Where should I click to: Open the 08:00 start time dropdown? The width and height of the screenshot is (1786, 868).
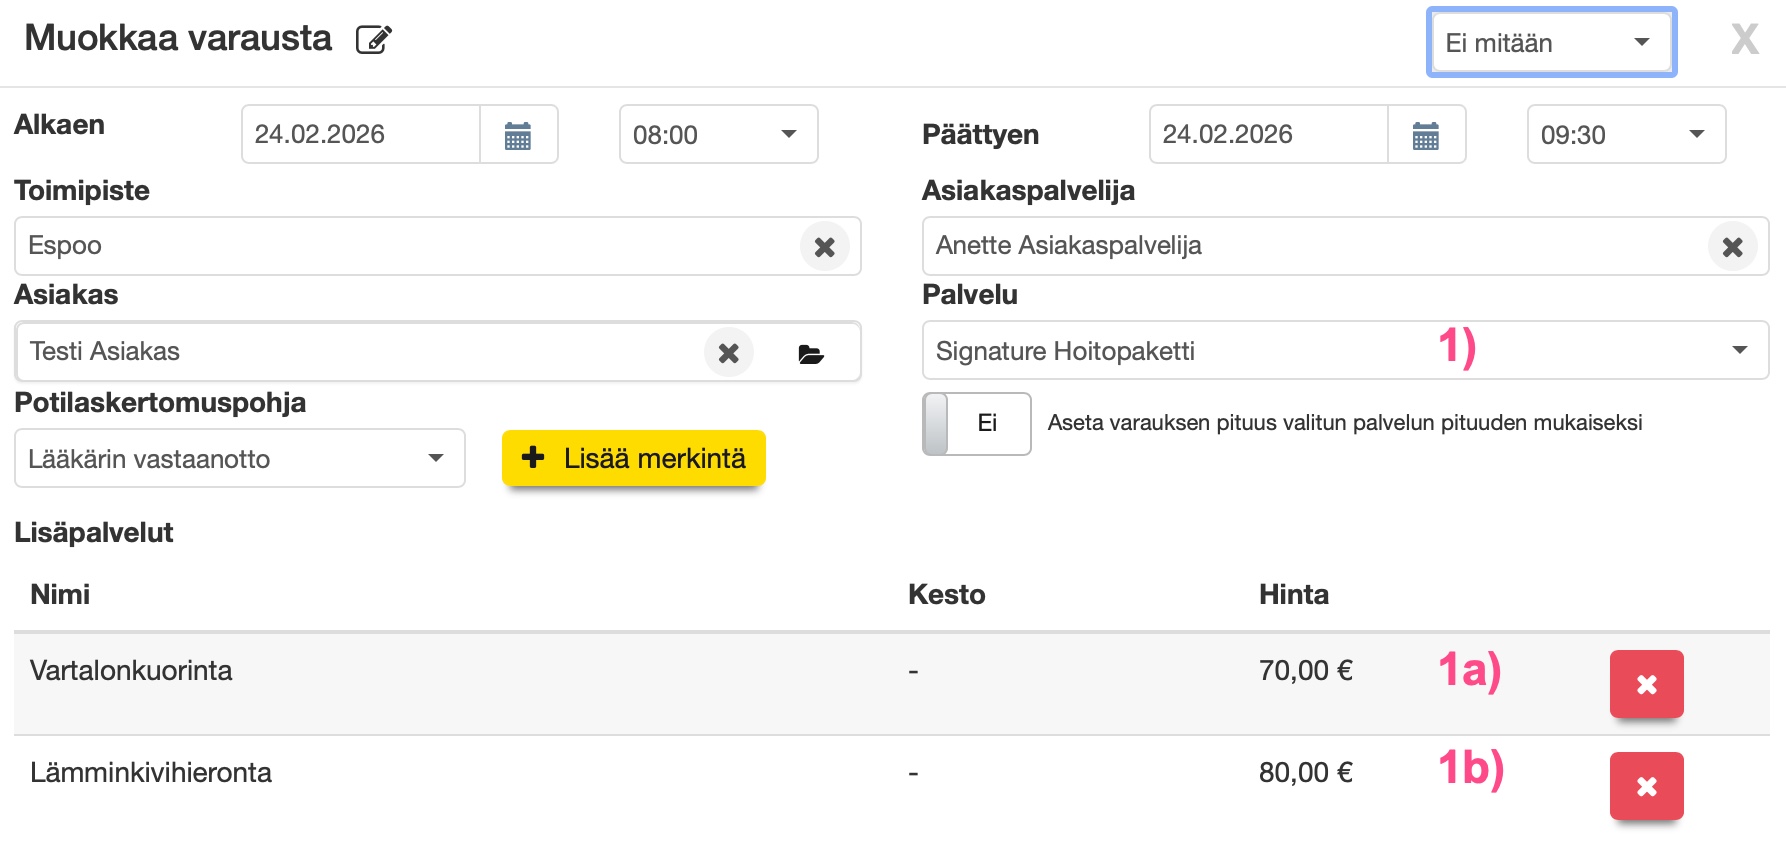718,135
